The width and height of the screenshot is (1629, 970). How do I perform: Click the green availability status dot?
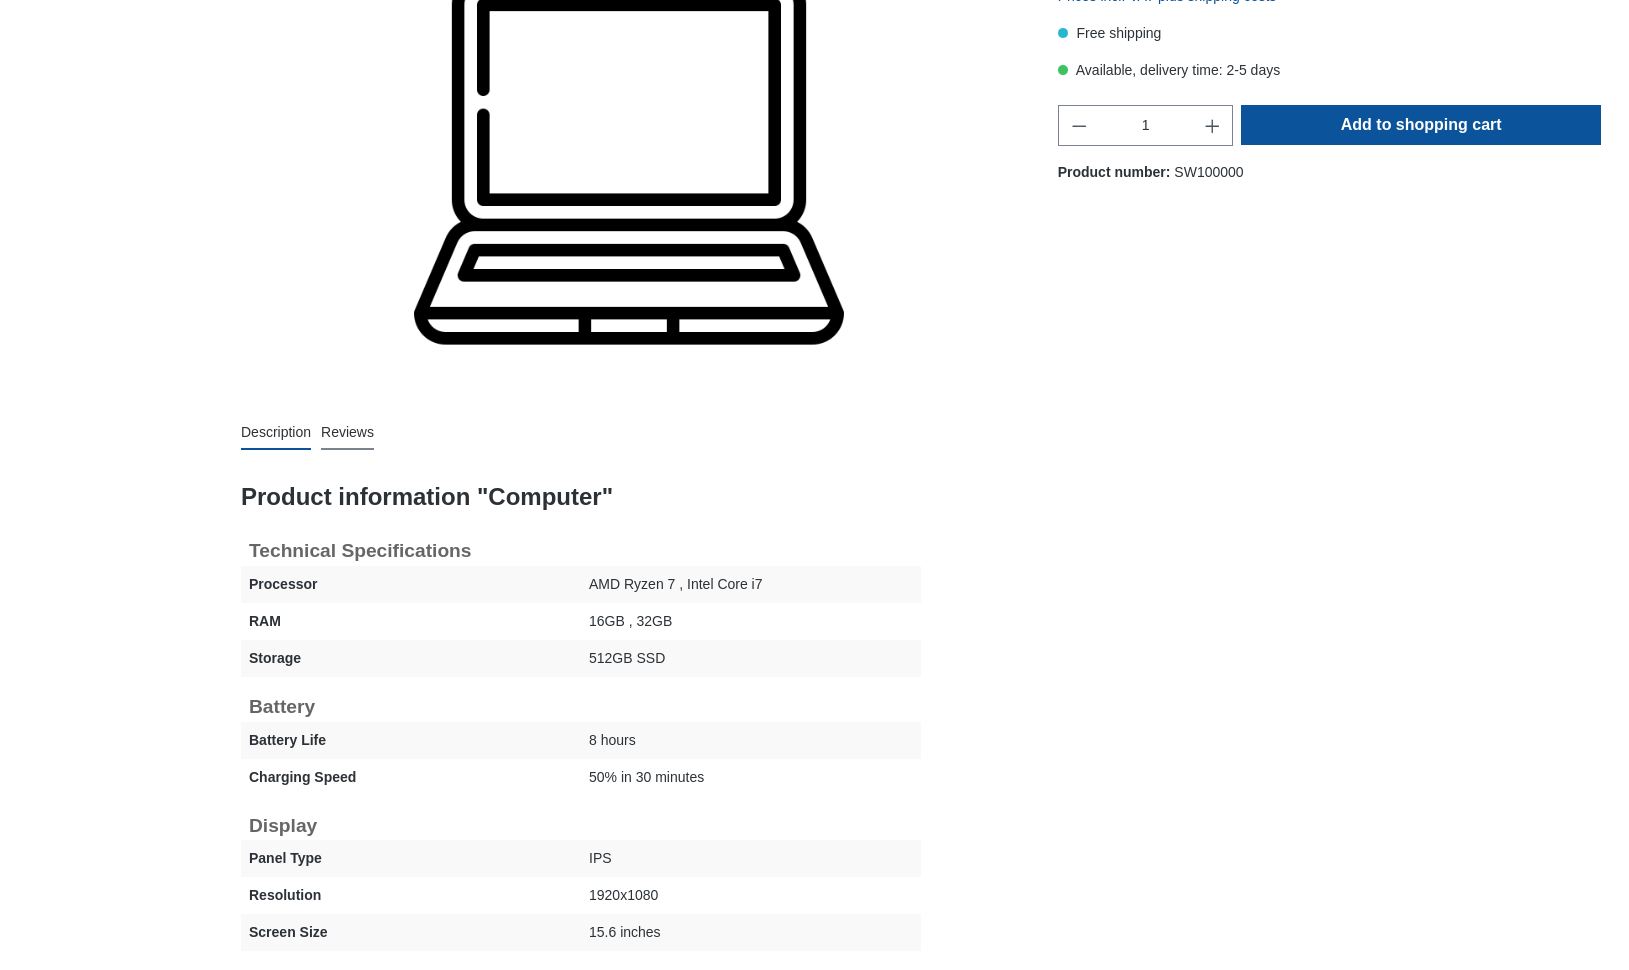1062,70
